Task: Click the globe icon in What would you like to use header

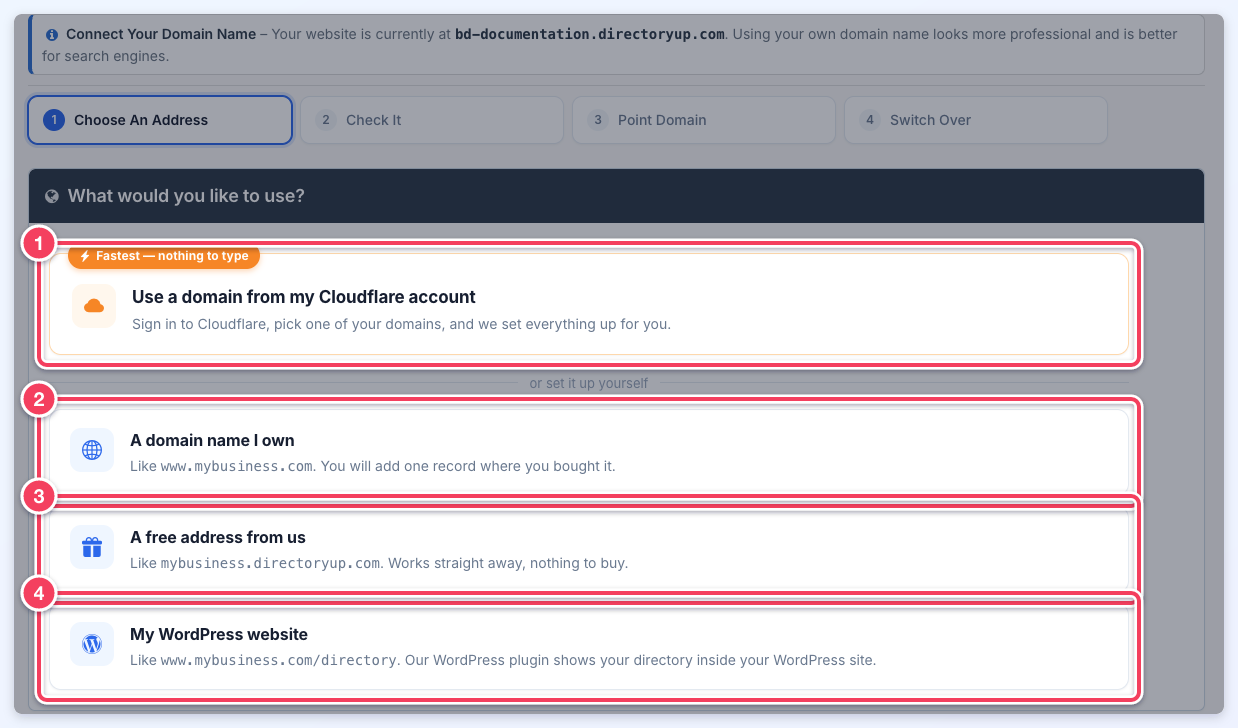Action: click(x=52, y=196)
